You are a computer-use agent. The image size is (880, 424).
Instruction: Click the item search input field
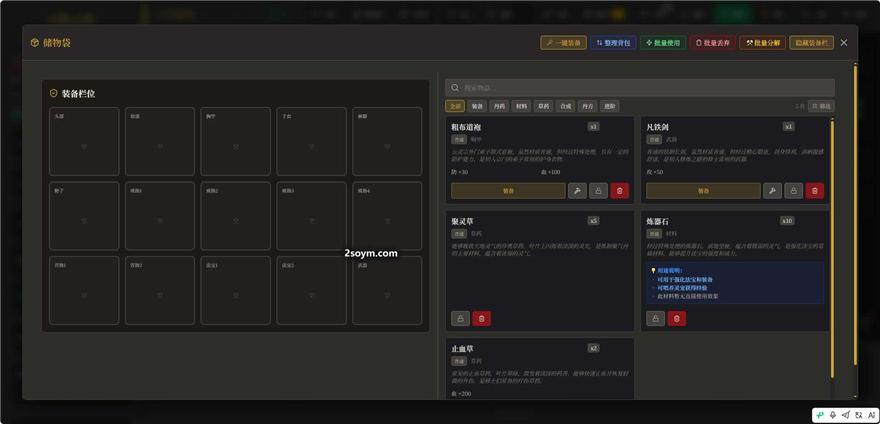[x=640, y=88]
